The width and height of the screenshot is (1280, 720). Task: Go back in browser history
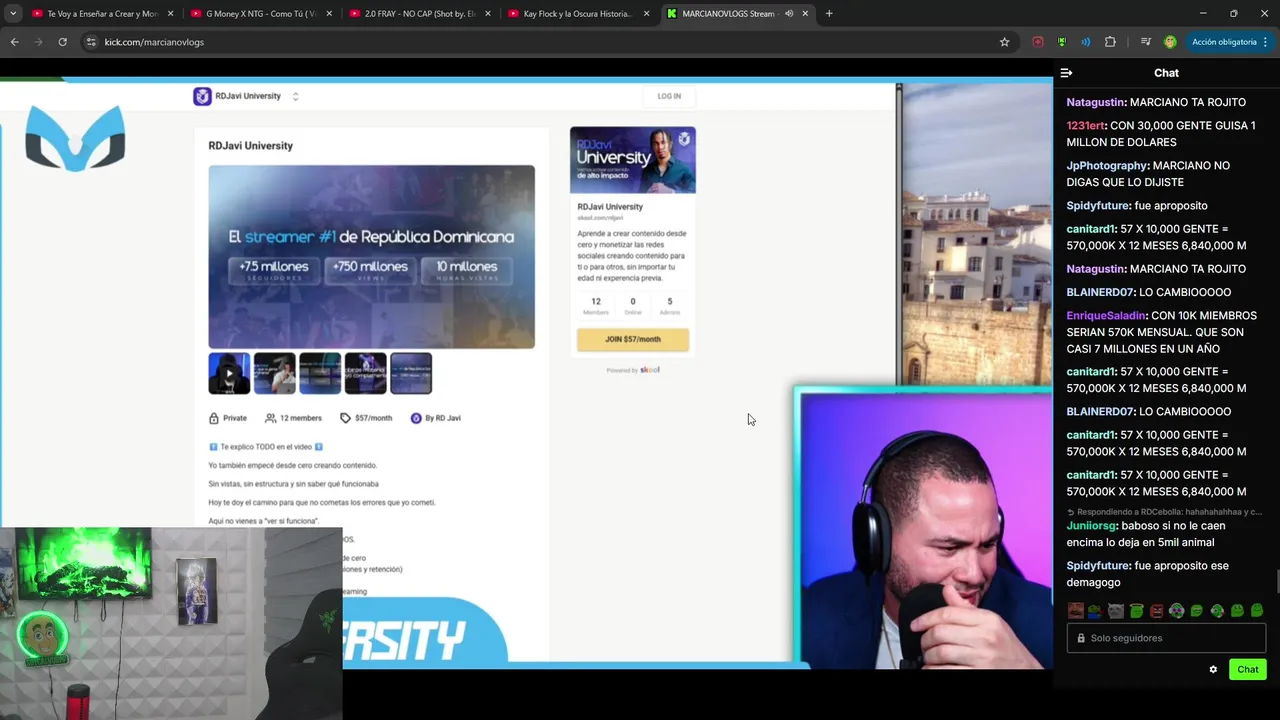(14, 42)
